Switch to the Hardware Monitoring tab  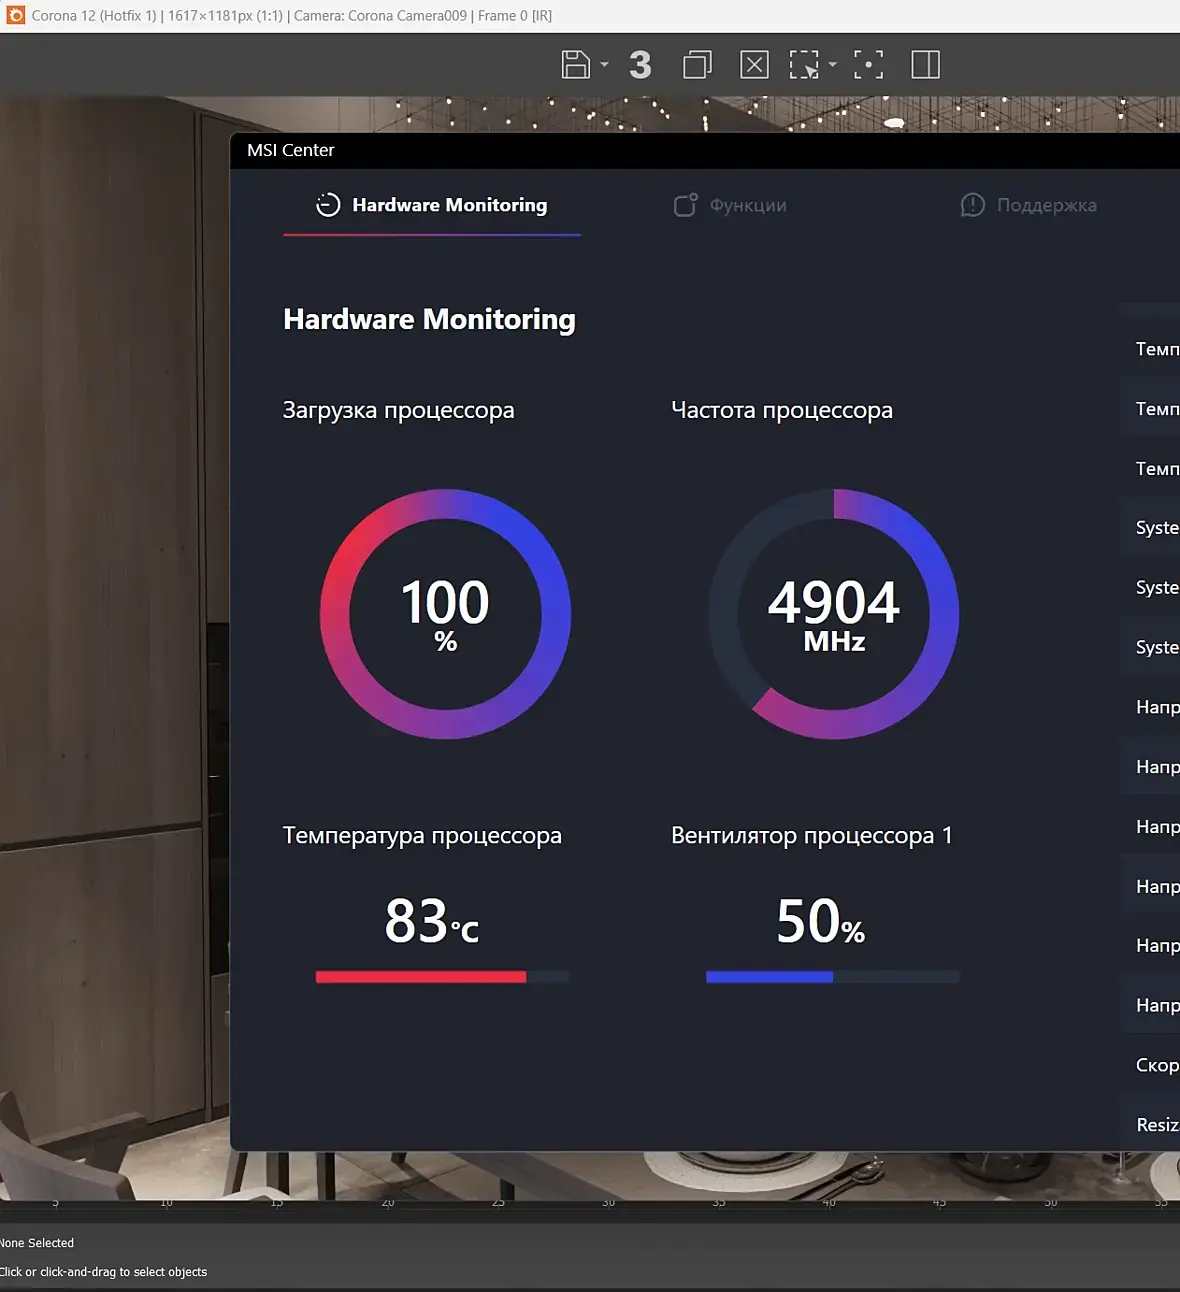432,205
